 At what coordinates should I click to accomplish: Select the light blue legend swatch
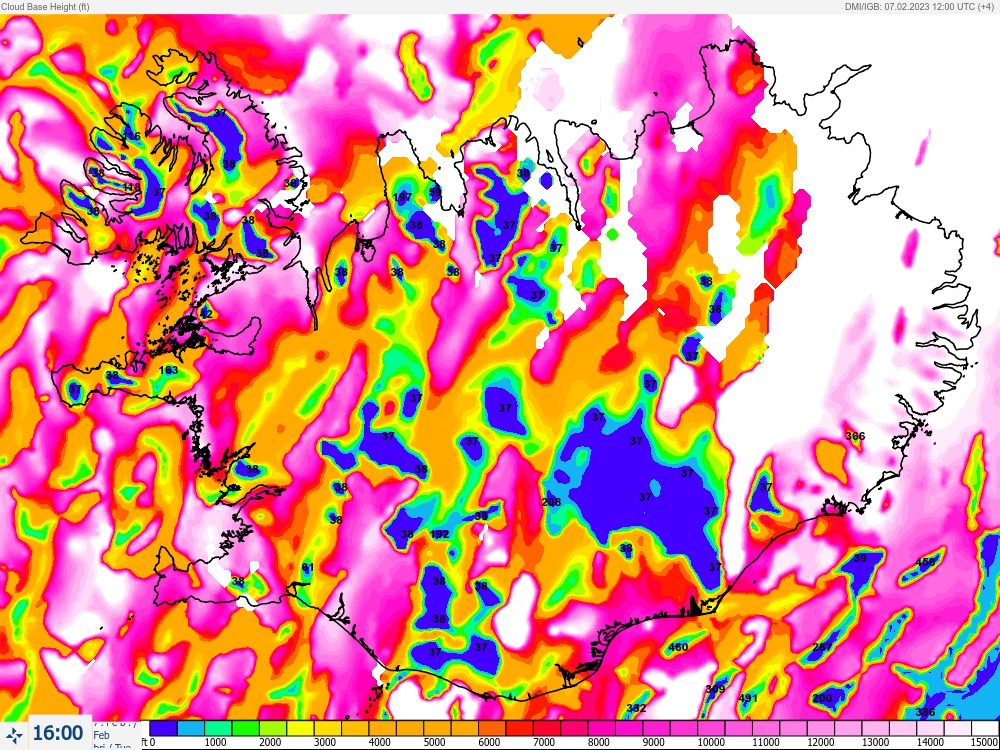191,728
